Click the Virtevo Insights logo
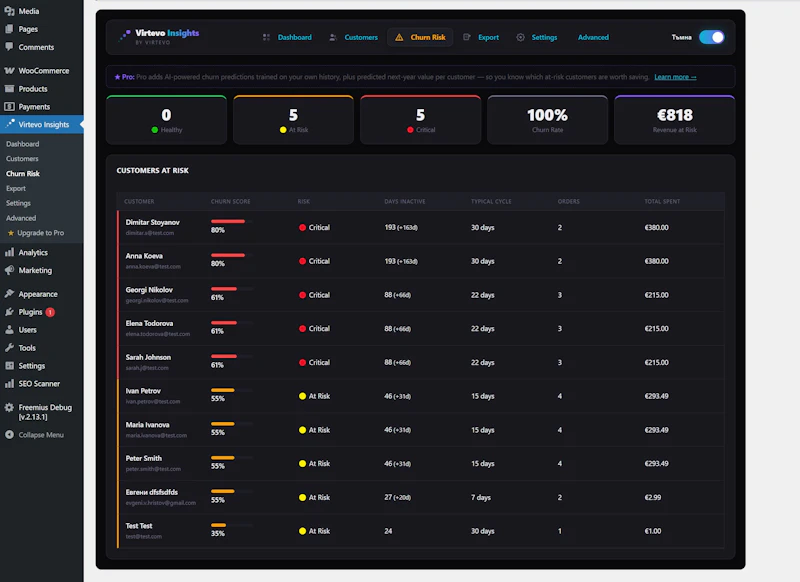This screenshot has height=582, width=800. point(159,36)
